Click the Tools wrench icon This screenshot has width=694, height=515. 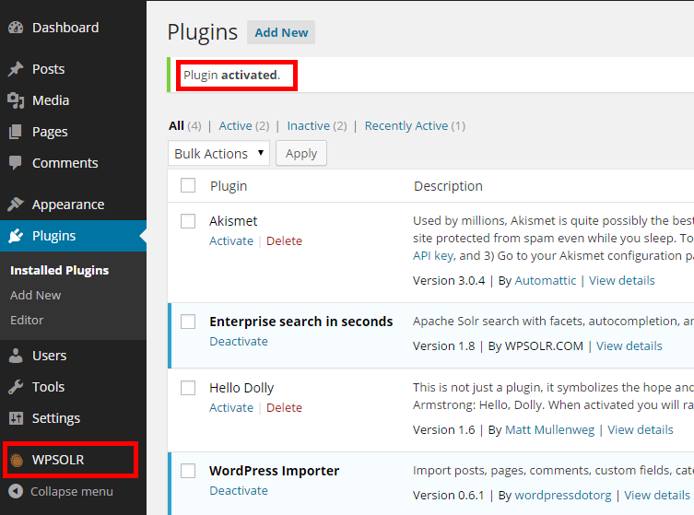coord(15,387)
